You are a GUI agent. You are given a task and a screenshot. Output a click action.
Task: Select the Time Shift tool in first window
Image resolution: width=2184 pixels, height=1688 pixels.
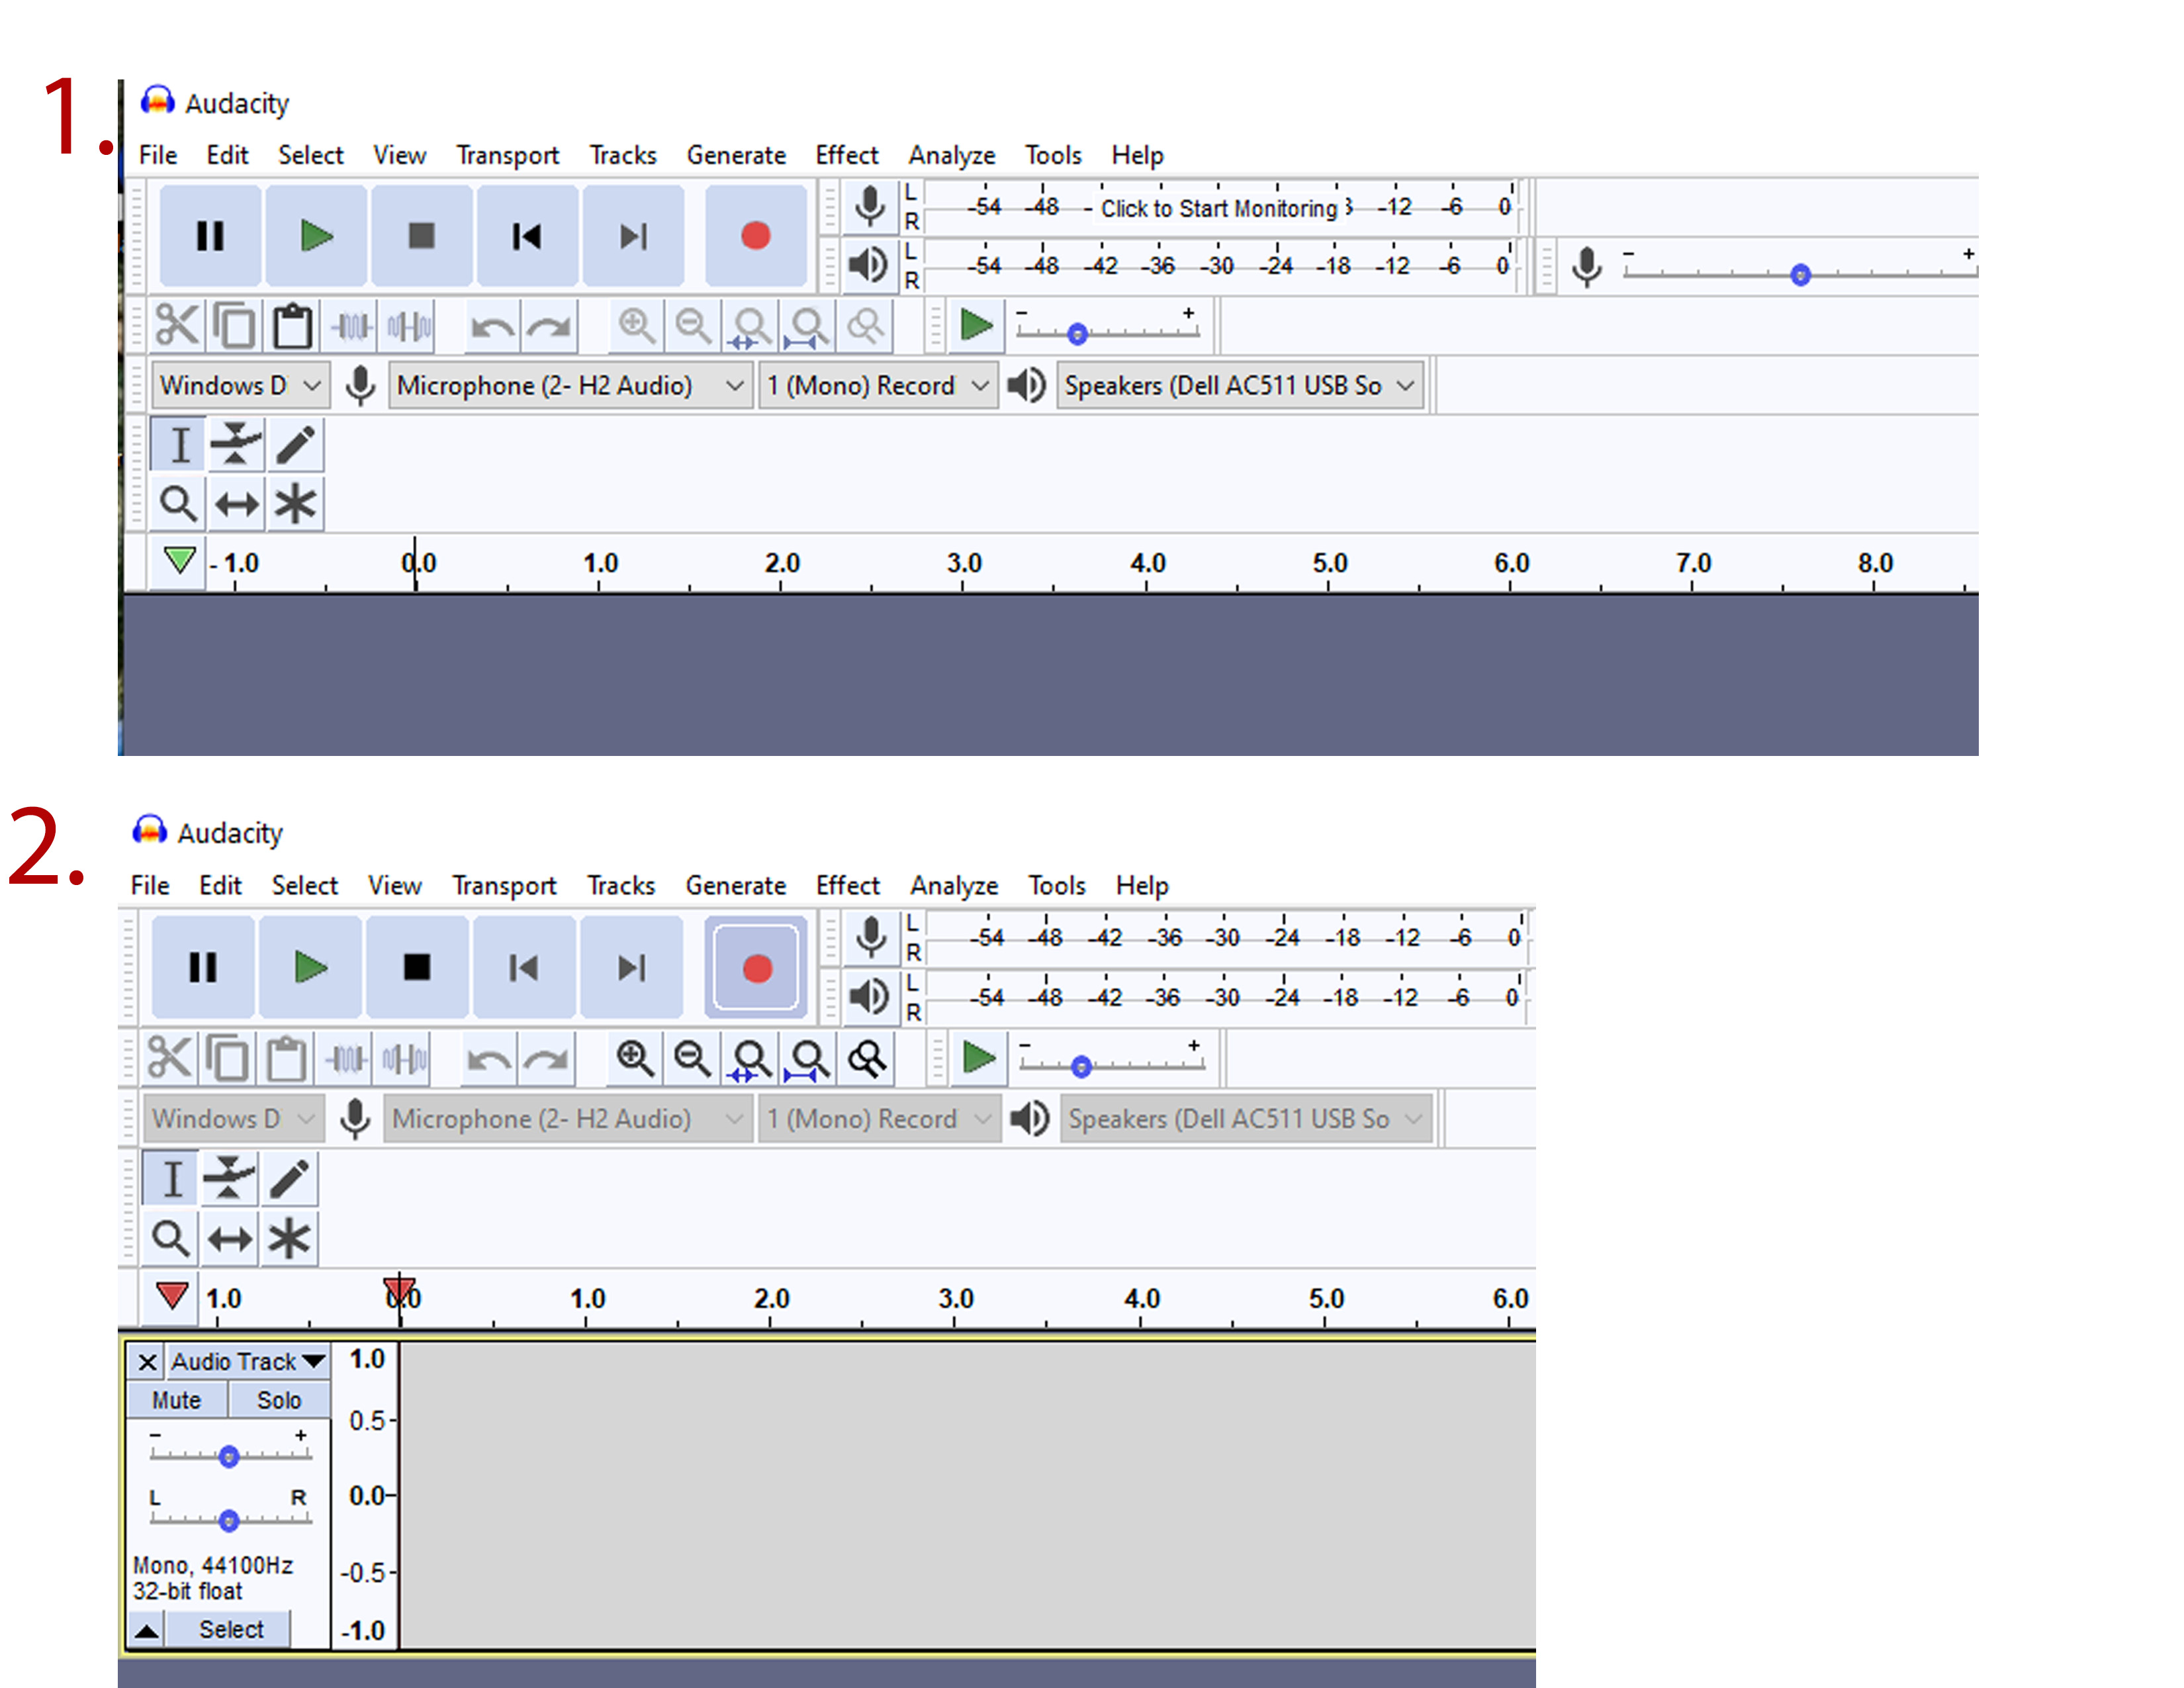236,503
